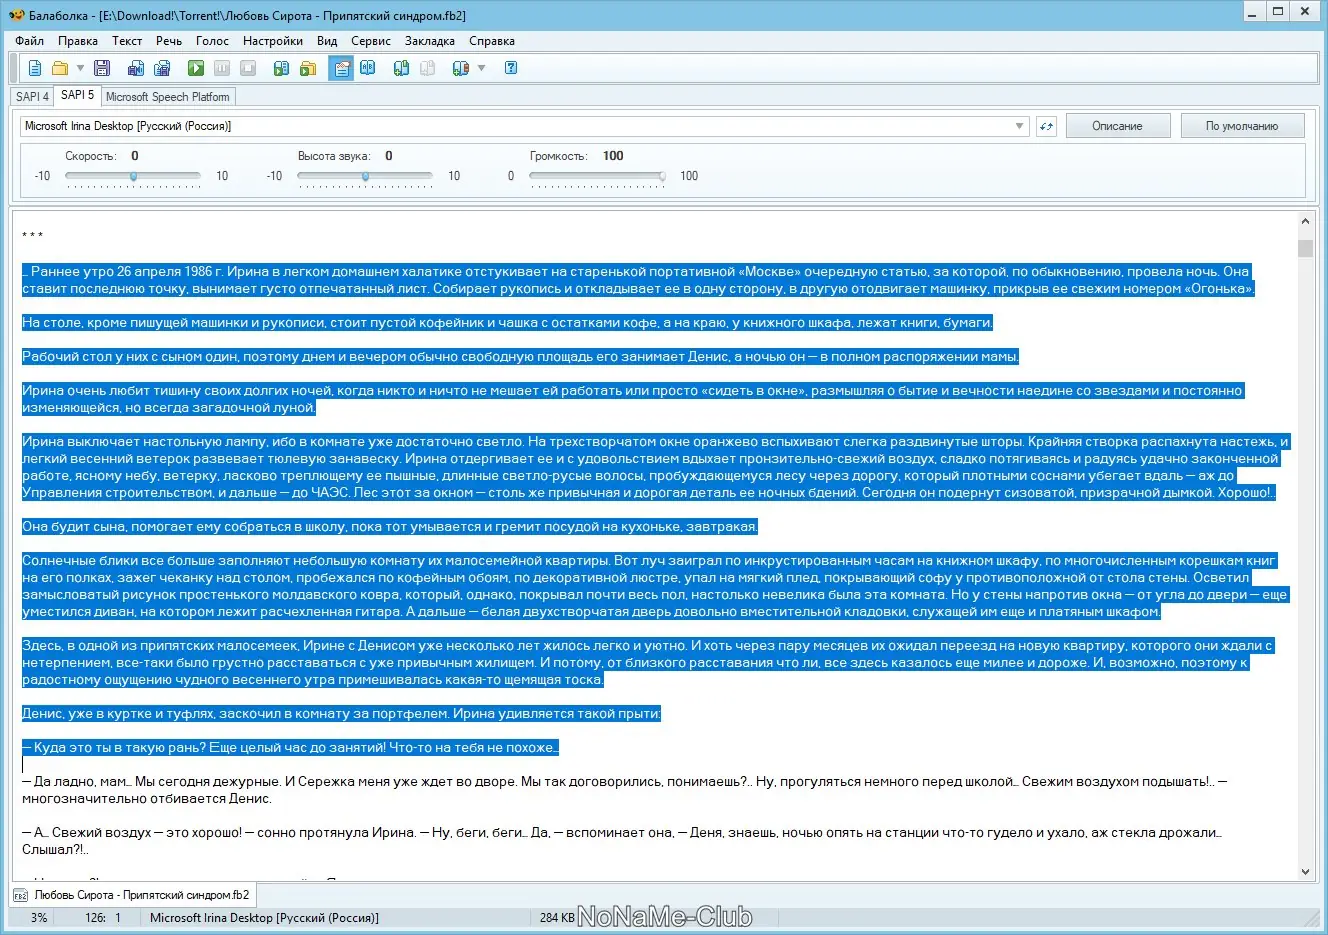Open the Сервис menu
This screenshot has height=935, width=1328.
coord(371,41)
